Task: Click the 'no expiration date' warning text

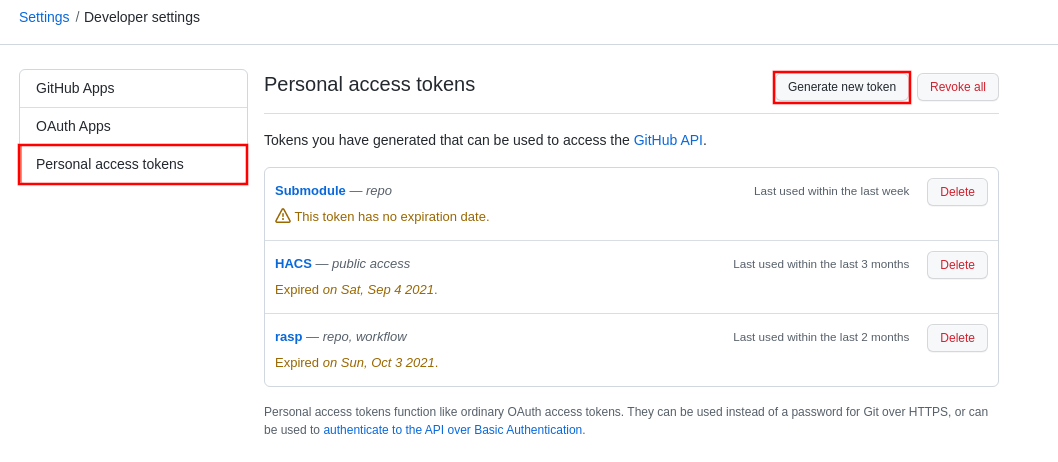Action: pos(392,216)
